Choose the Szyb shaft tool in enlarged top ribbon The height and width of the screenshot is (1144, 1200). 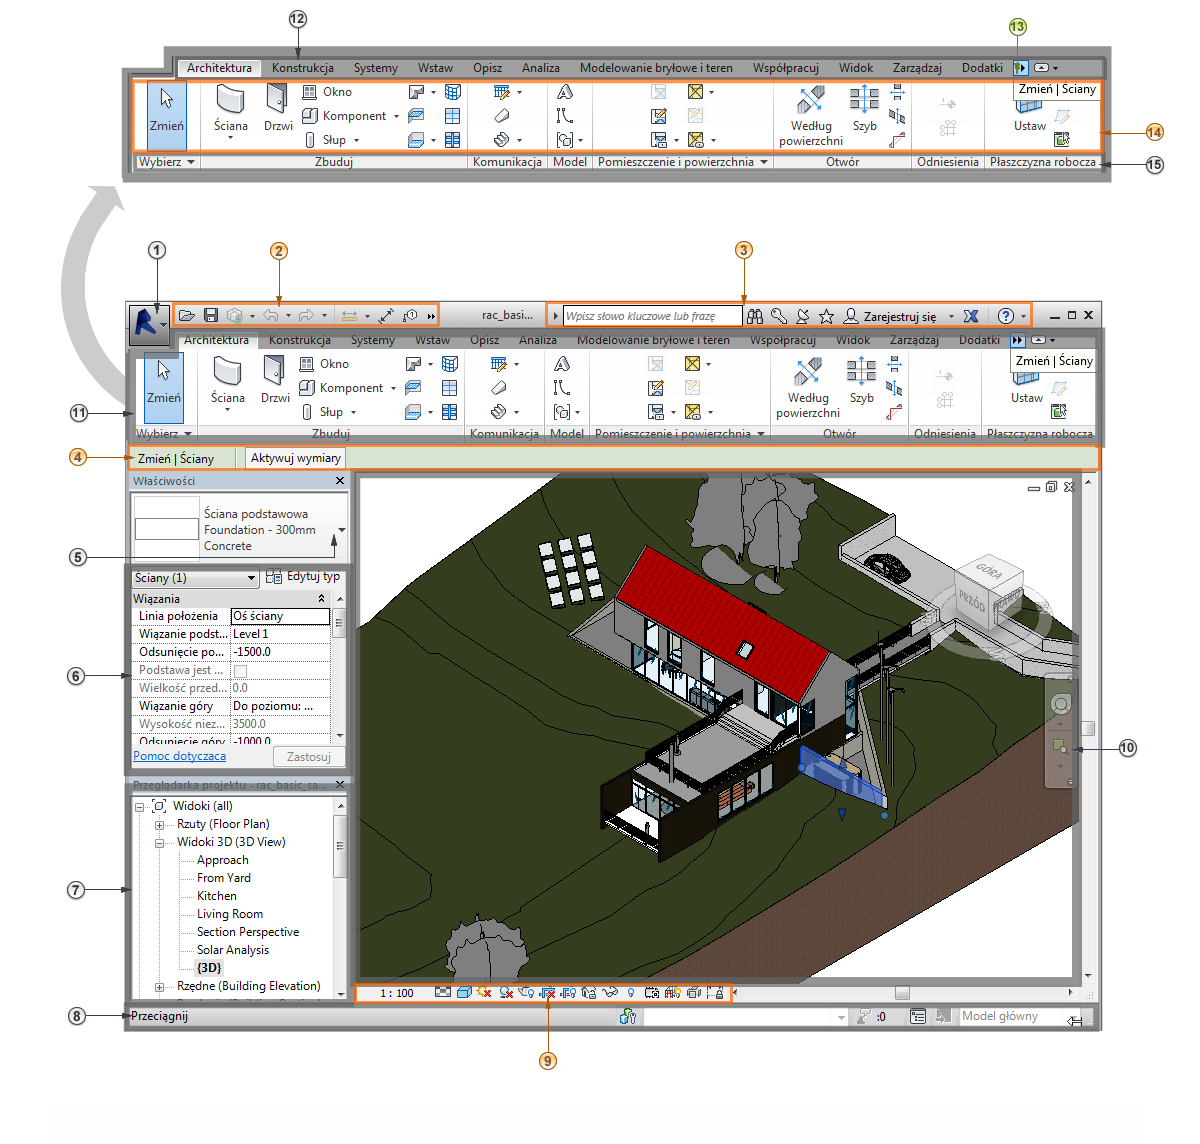pyautogui.click(x=864, y=108)
